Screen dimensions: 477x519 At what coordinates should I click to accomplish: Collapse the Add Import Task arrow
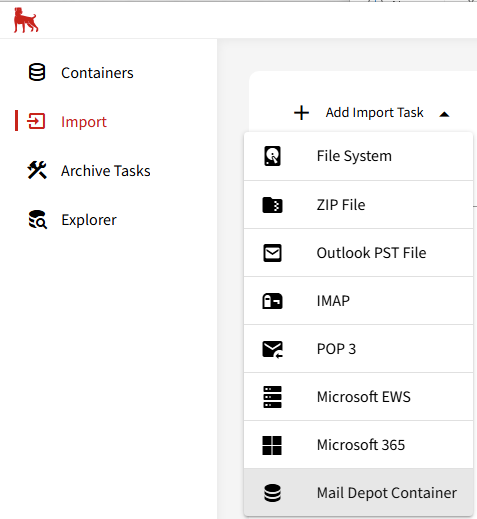tap(444, 114)
